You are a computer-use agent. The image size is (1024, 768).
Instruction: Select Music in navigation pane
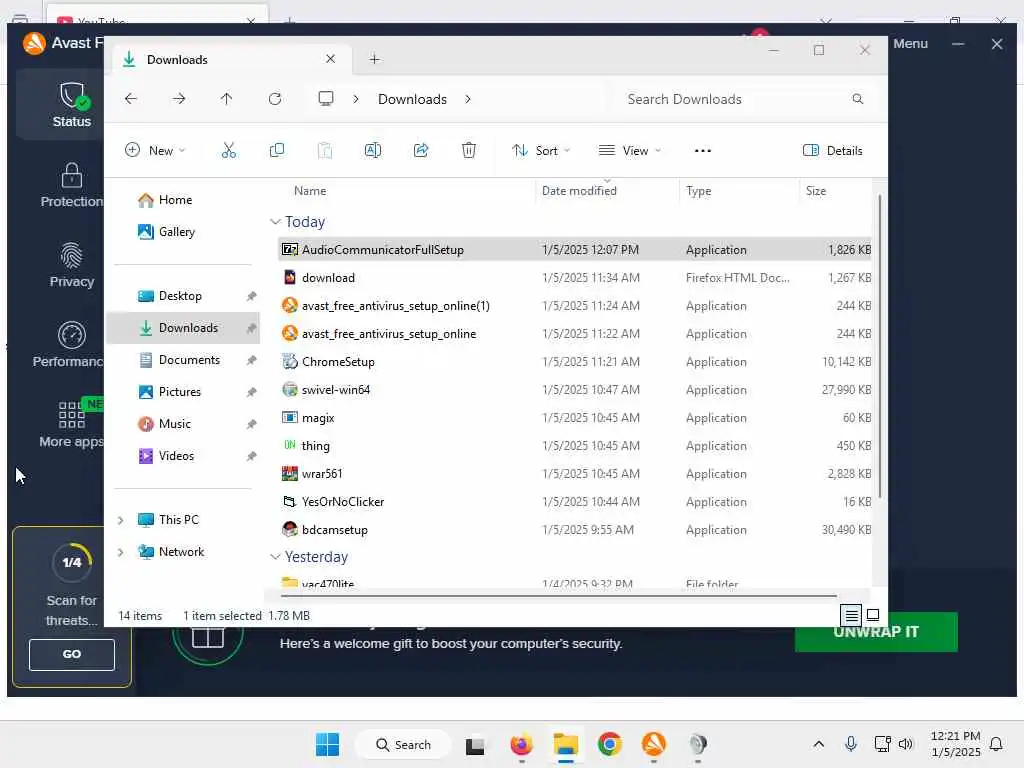tap(184, 424)
